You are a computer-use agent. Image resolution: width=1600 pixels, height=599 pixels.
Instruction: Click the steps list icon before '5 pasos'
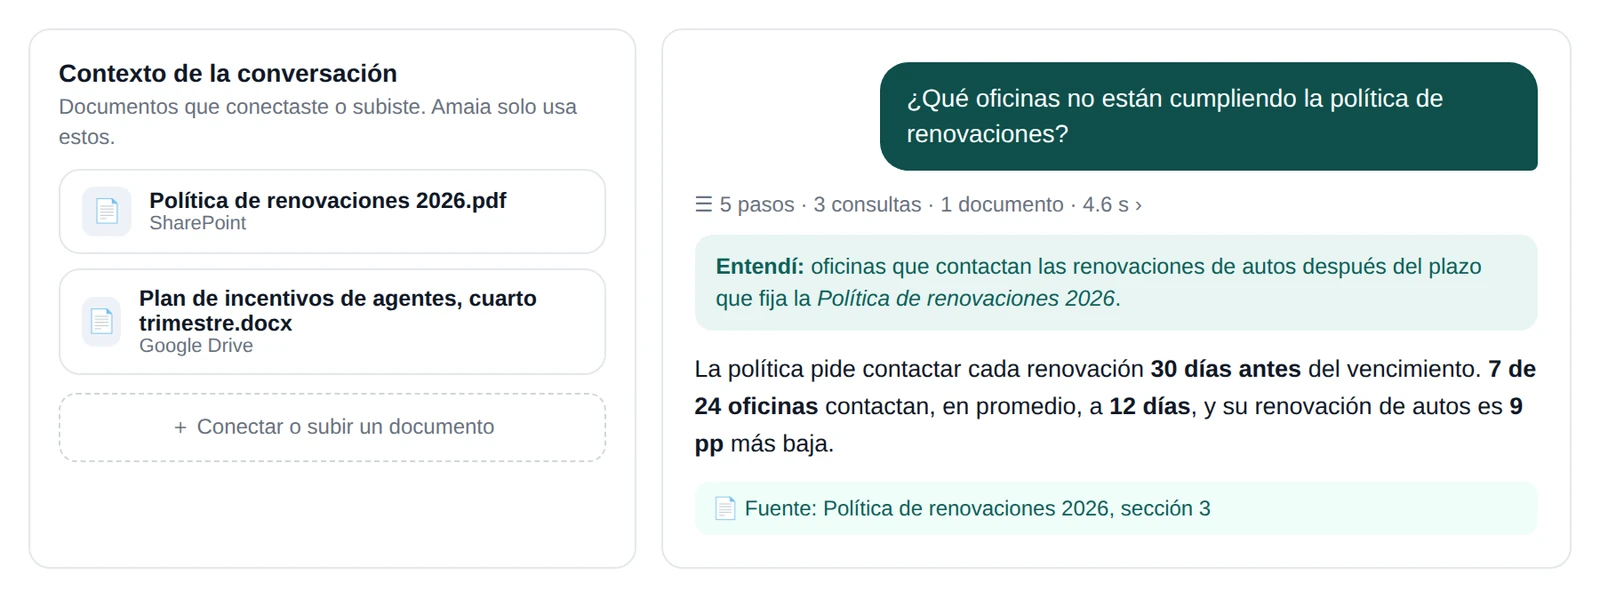click(704, 205)
